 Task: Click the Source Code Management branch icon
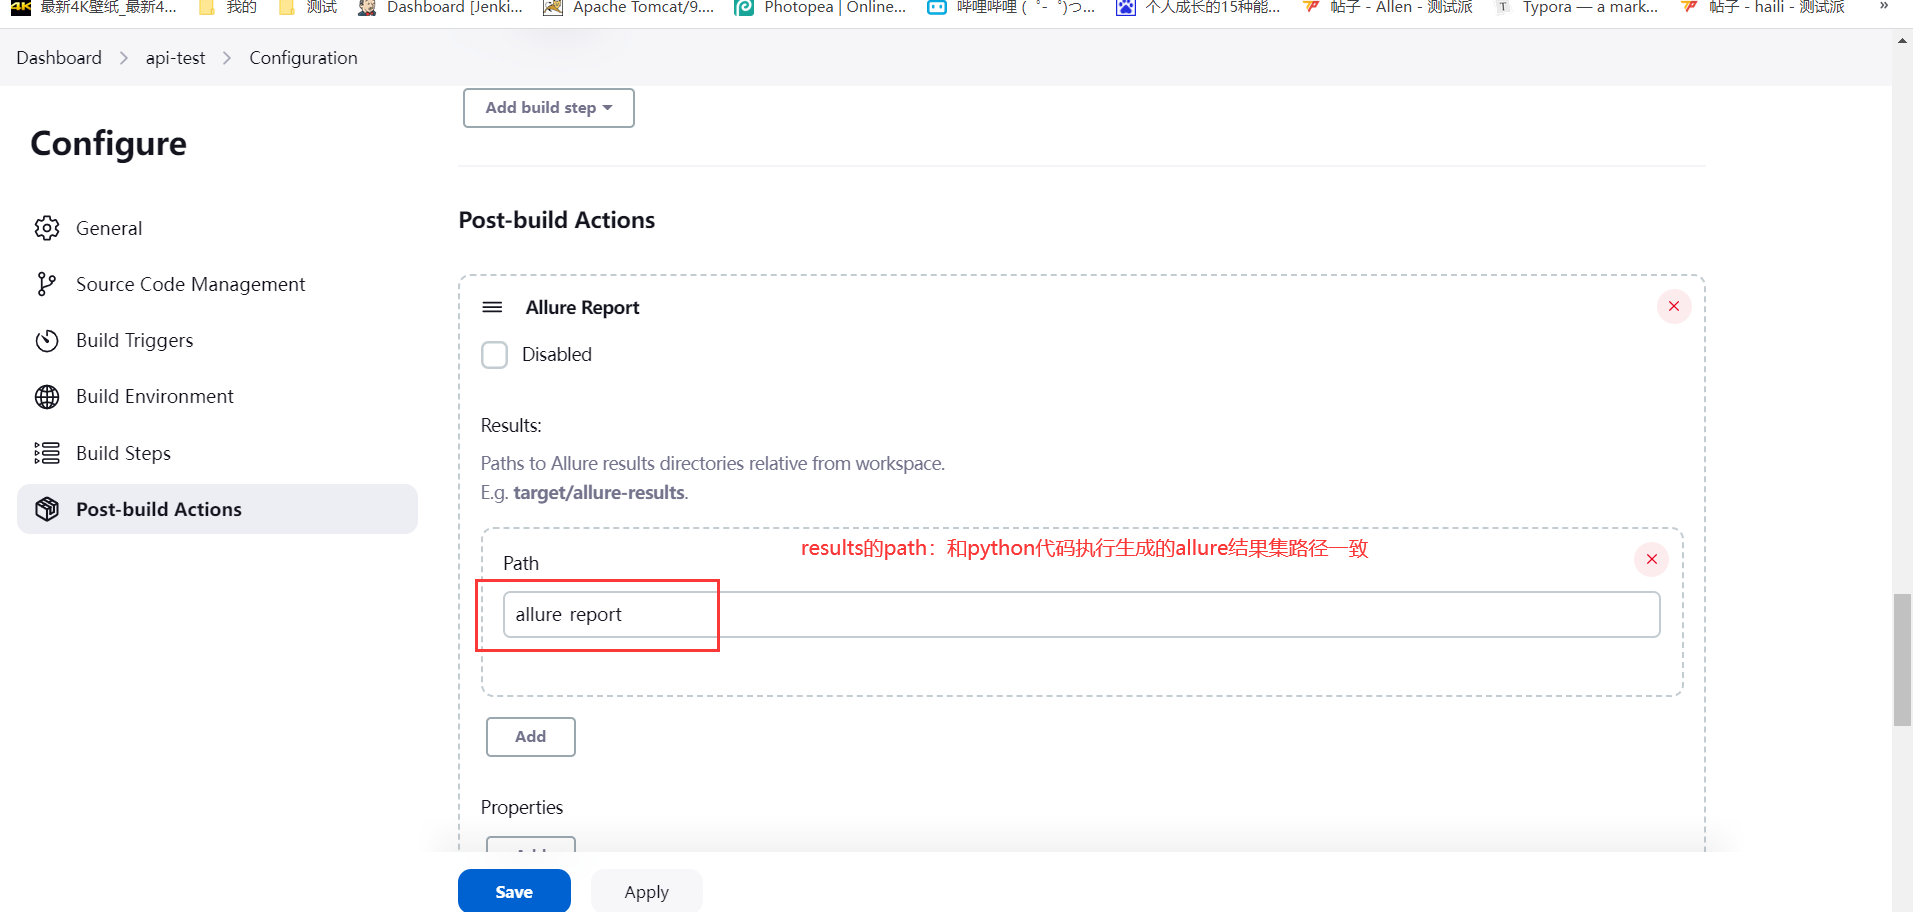(47, 284)
